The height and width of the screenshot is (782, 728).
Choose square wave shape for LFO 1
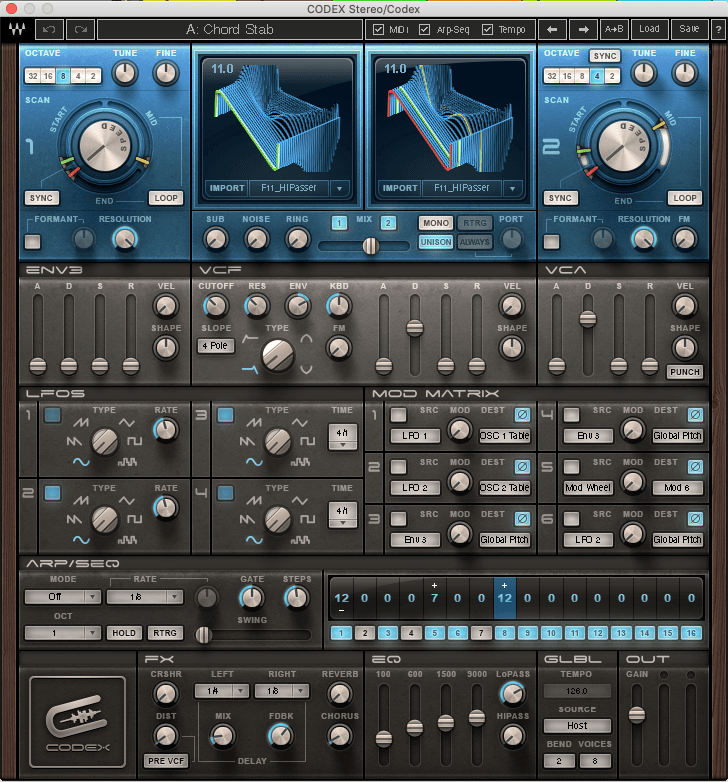pos(134,441)
